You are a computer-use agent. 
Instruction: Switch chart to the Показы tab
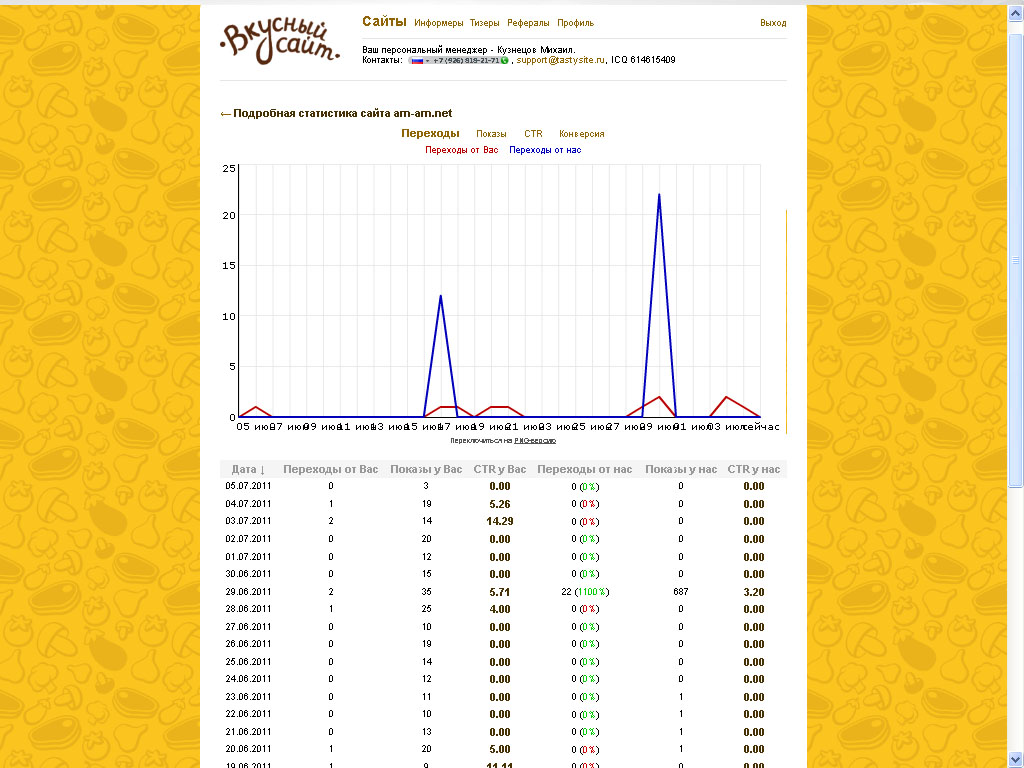491,134
